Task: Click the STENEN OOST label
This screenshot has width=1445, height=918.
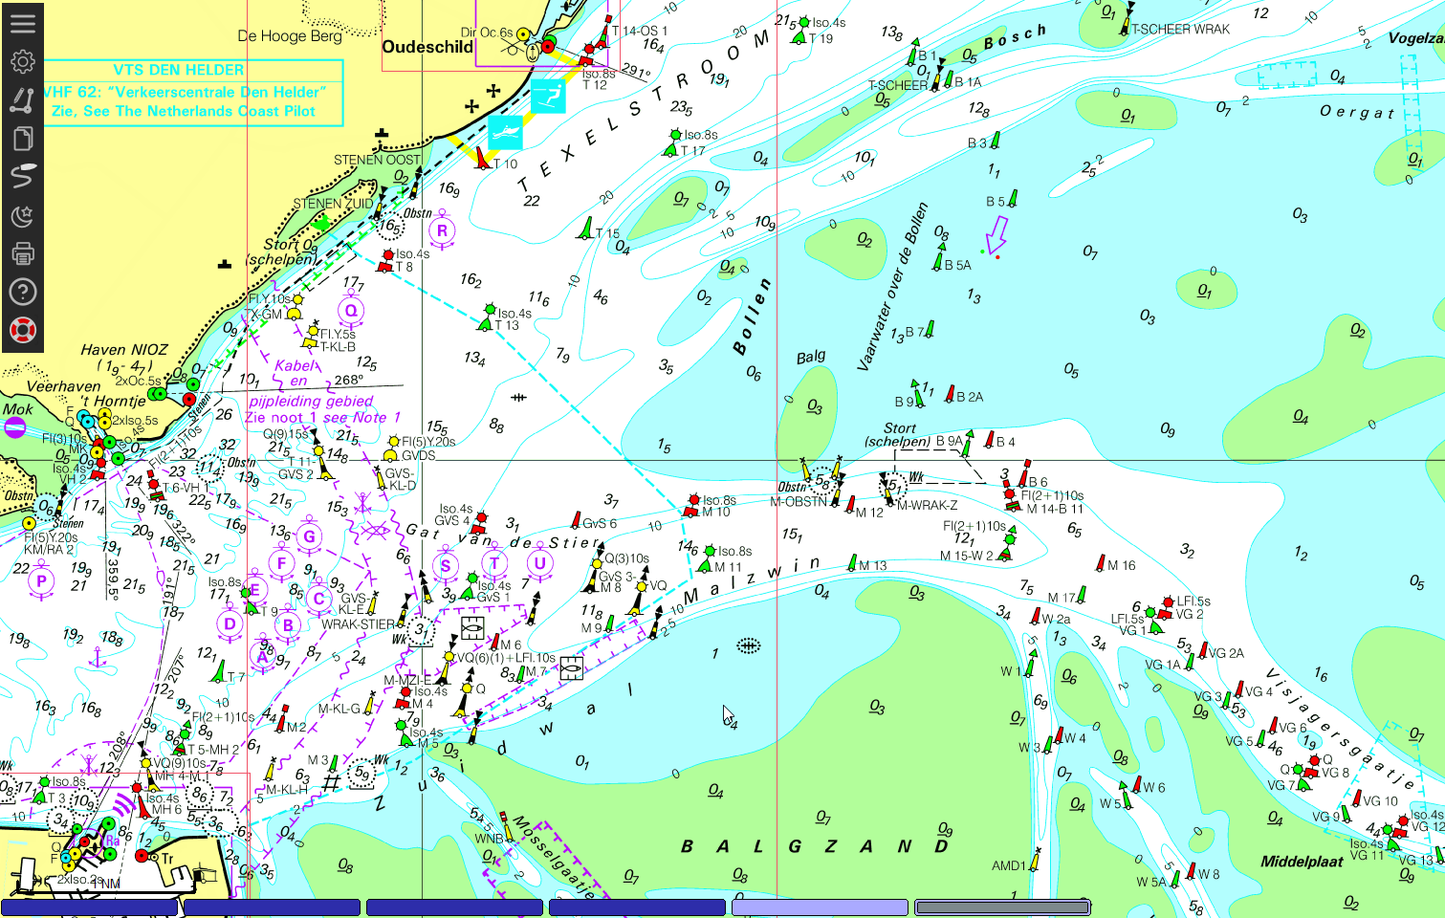Action: coord(377,160)
